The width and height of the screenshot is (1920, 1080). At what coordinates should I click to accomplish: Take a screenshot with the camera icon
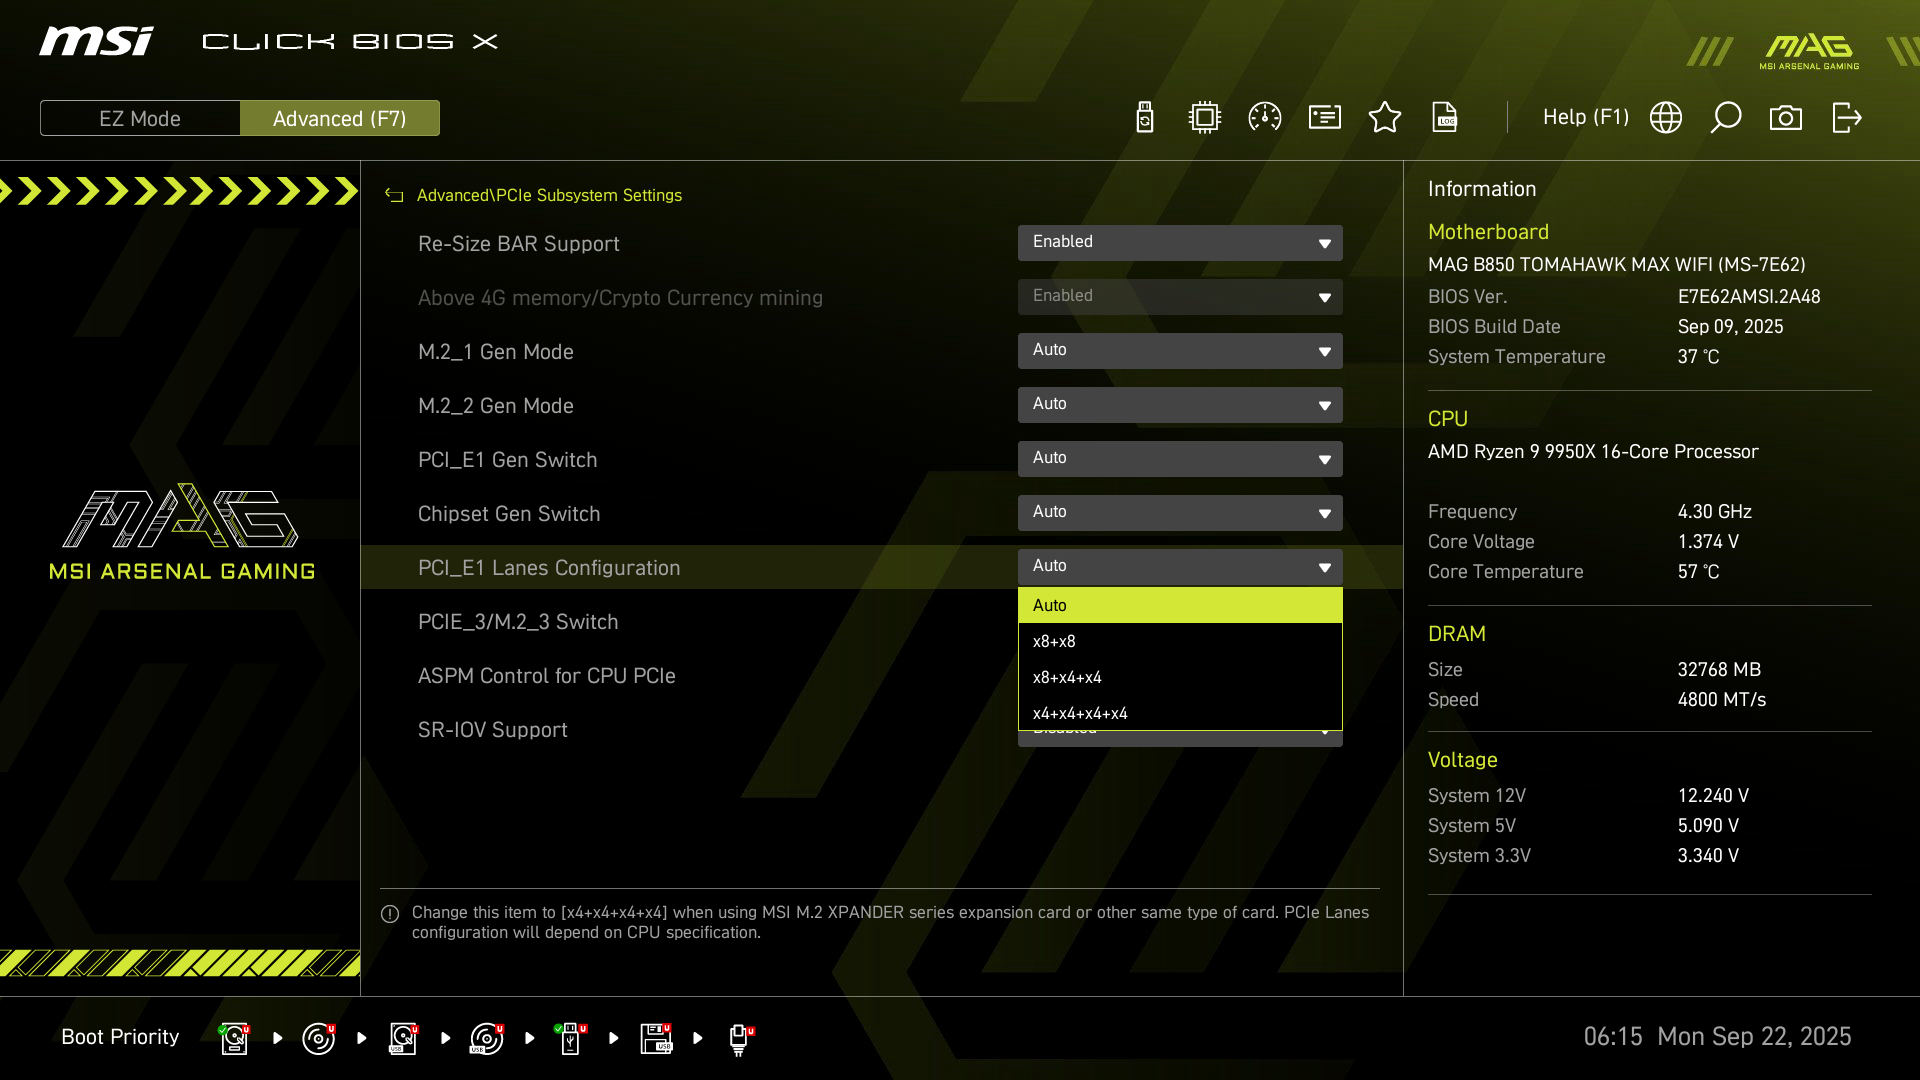pos(1786,118)
